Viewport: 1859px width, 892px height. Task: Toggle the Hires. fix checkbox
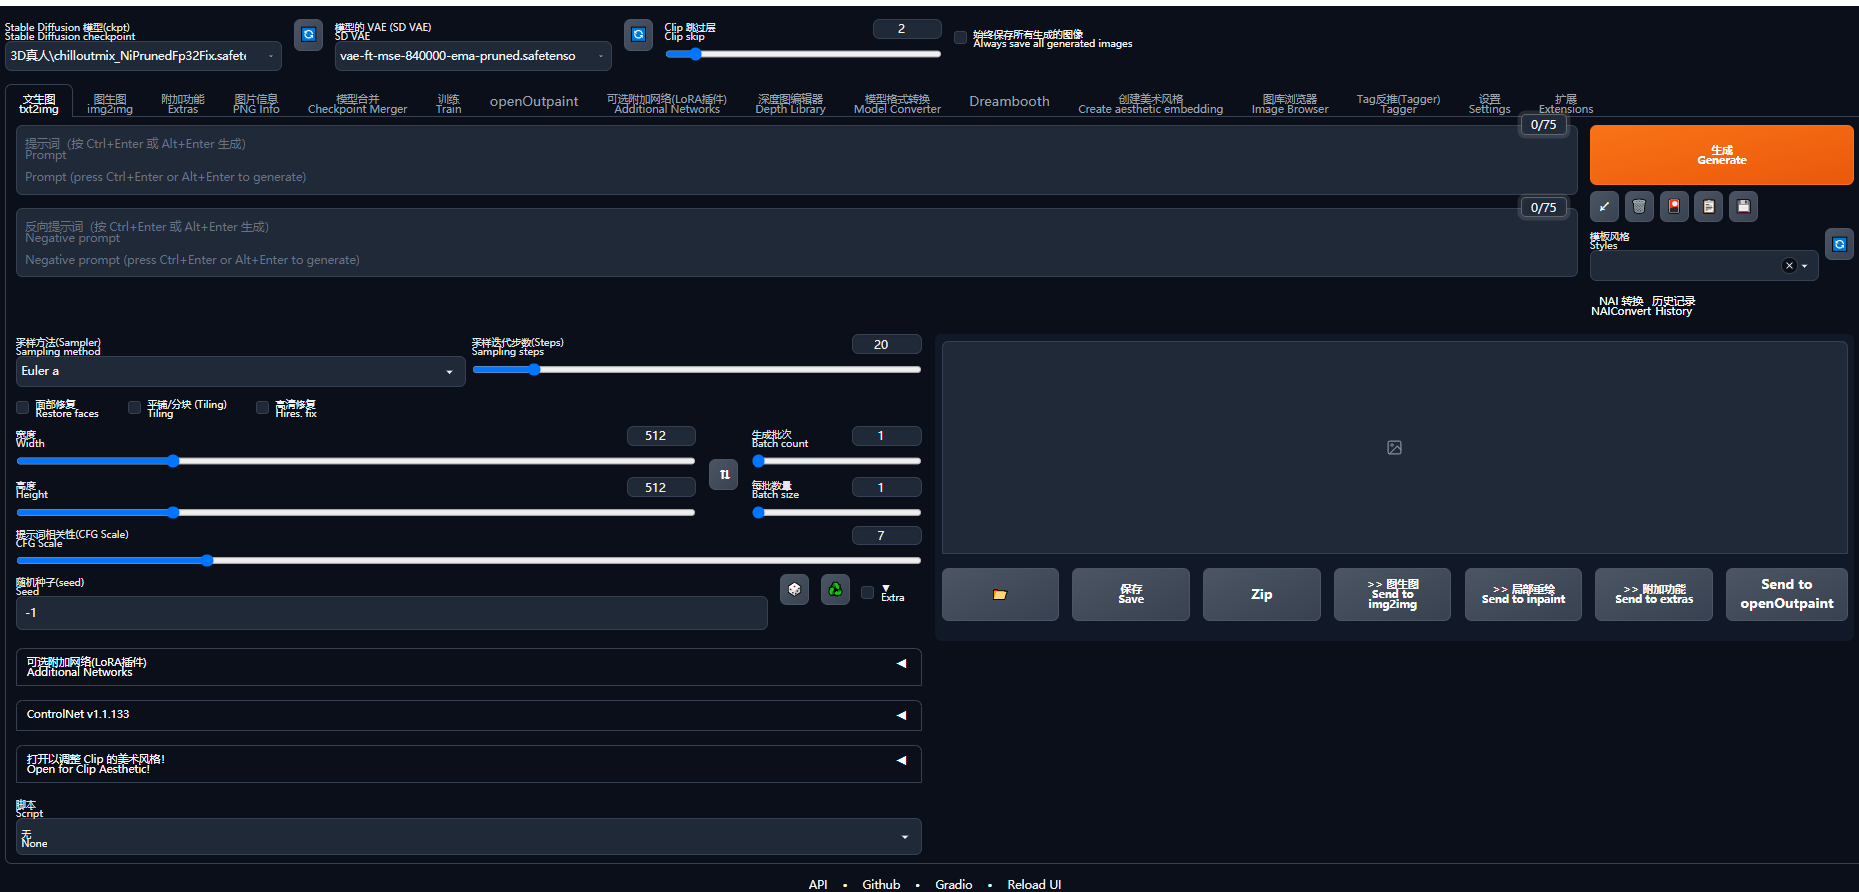263,408
